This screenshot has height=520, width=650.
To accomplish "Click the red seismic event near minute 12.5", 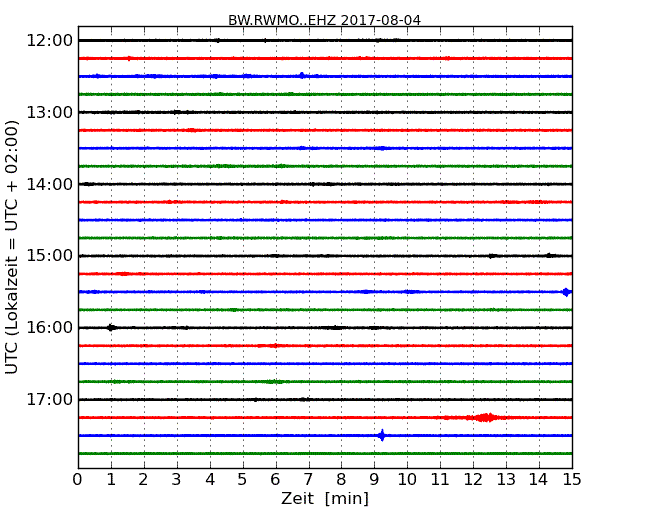I will [x=485, y=417].
